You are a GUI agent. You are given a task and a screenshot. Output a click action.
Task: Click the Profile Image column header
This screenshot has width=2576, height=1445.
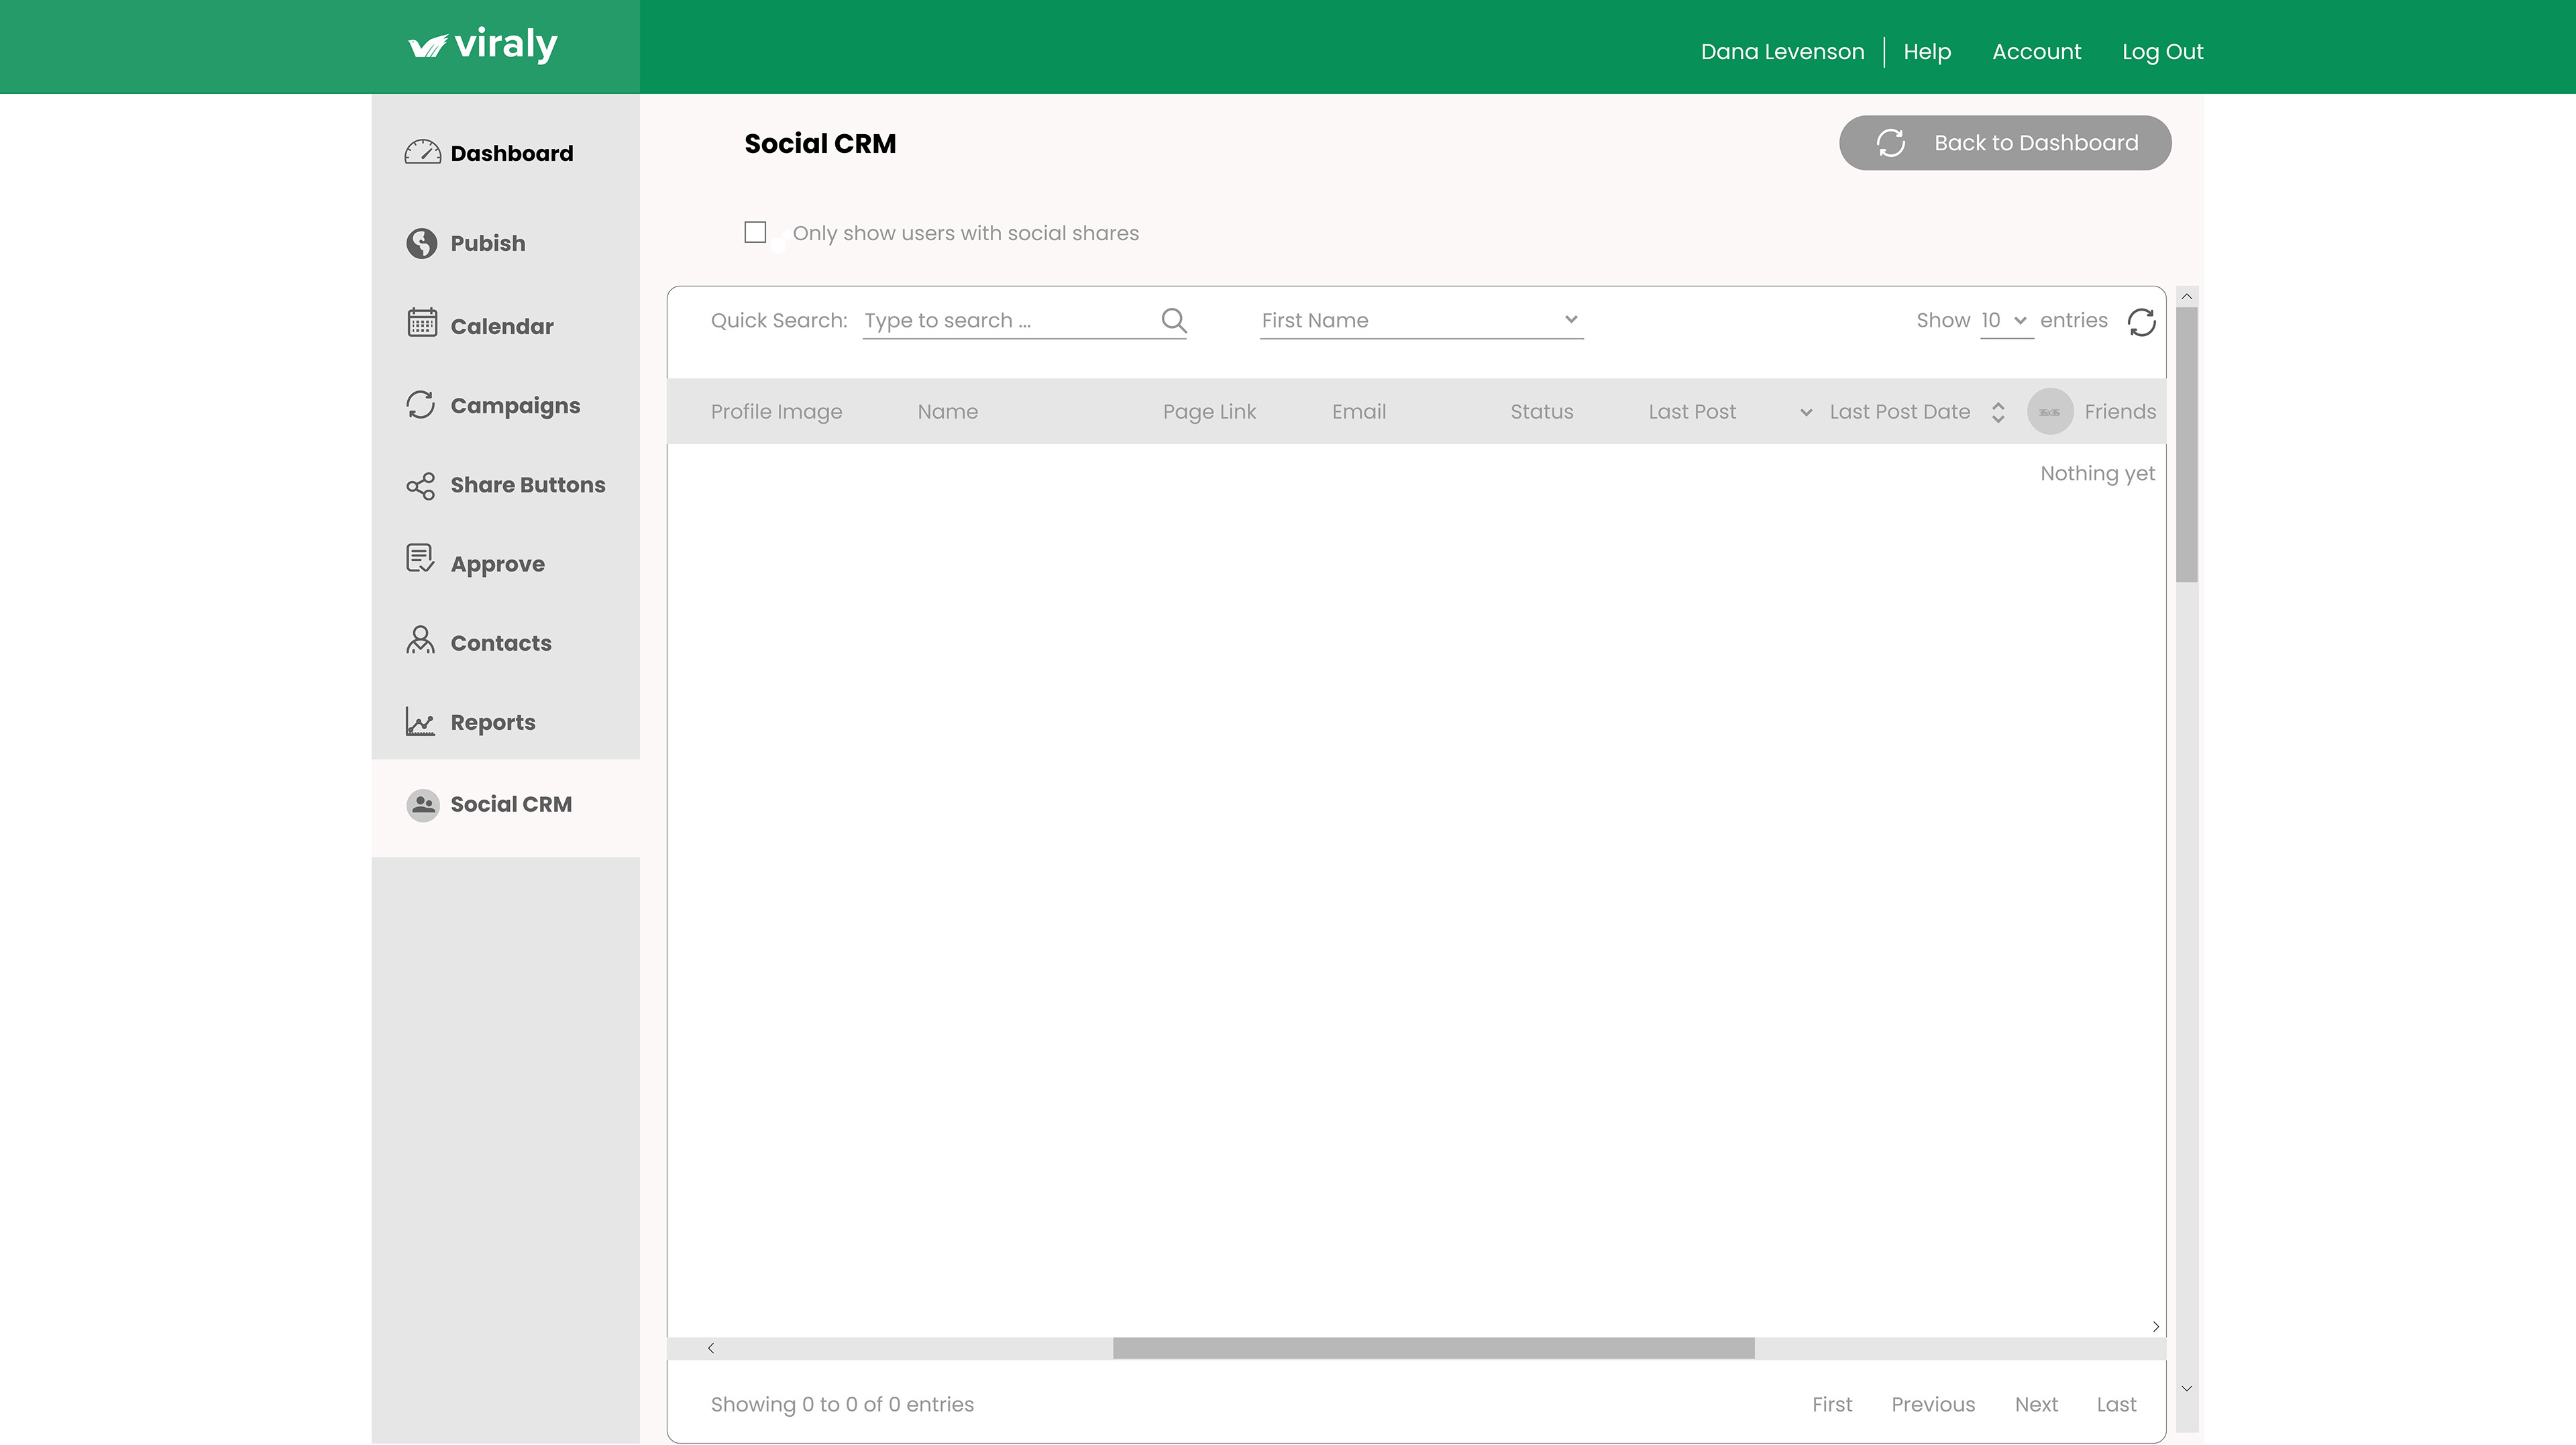click(x=776, y=412)
